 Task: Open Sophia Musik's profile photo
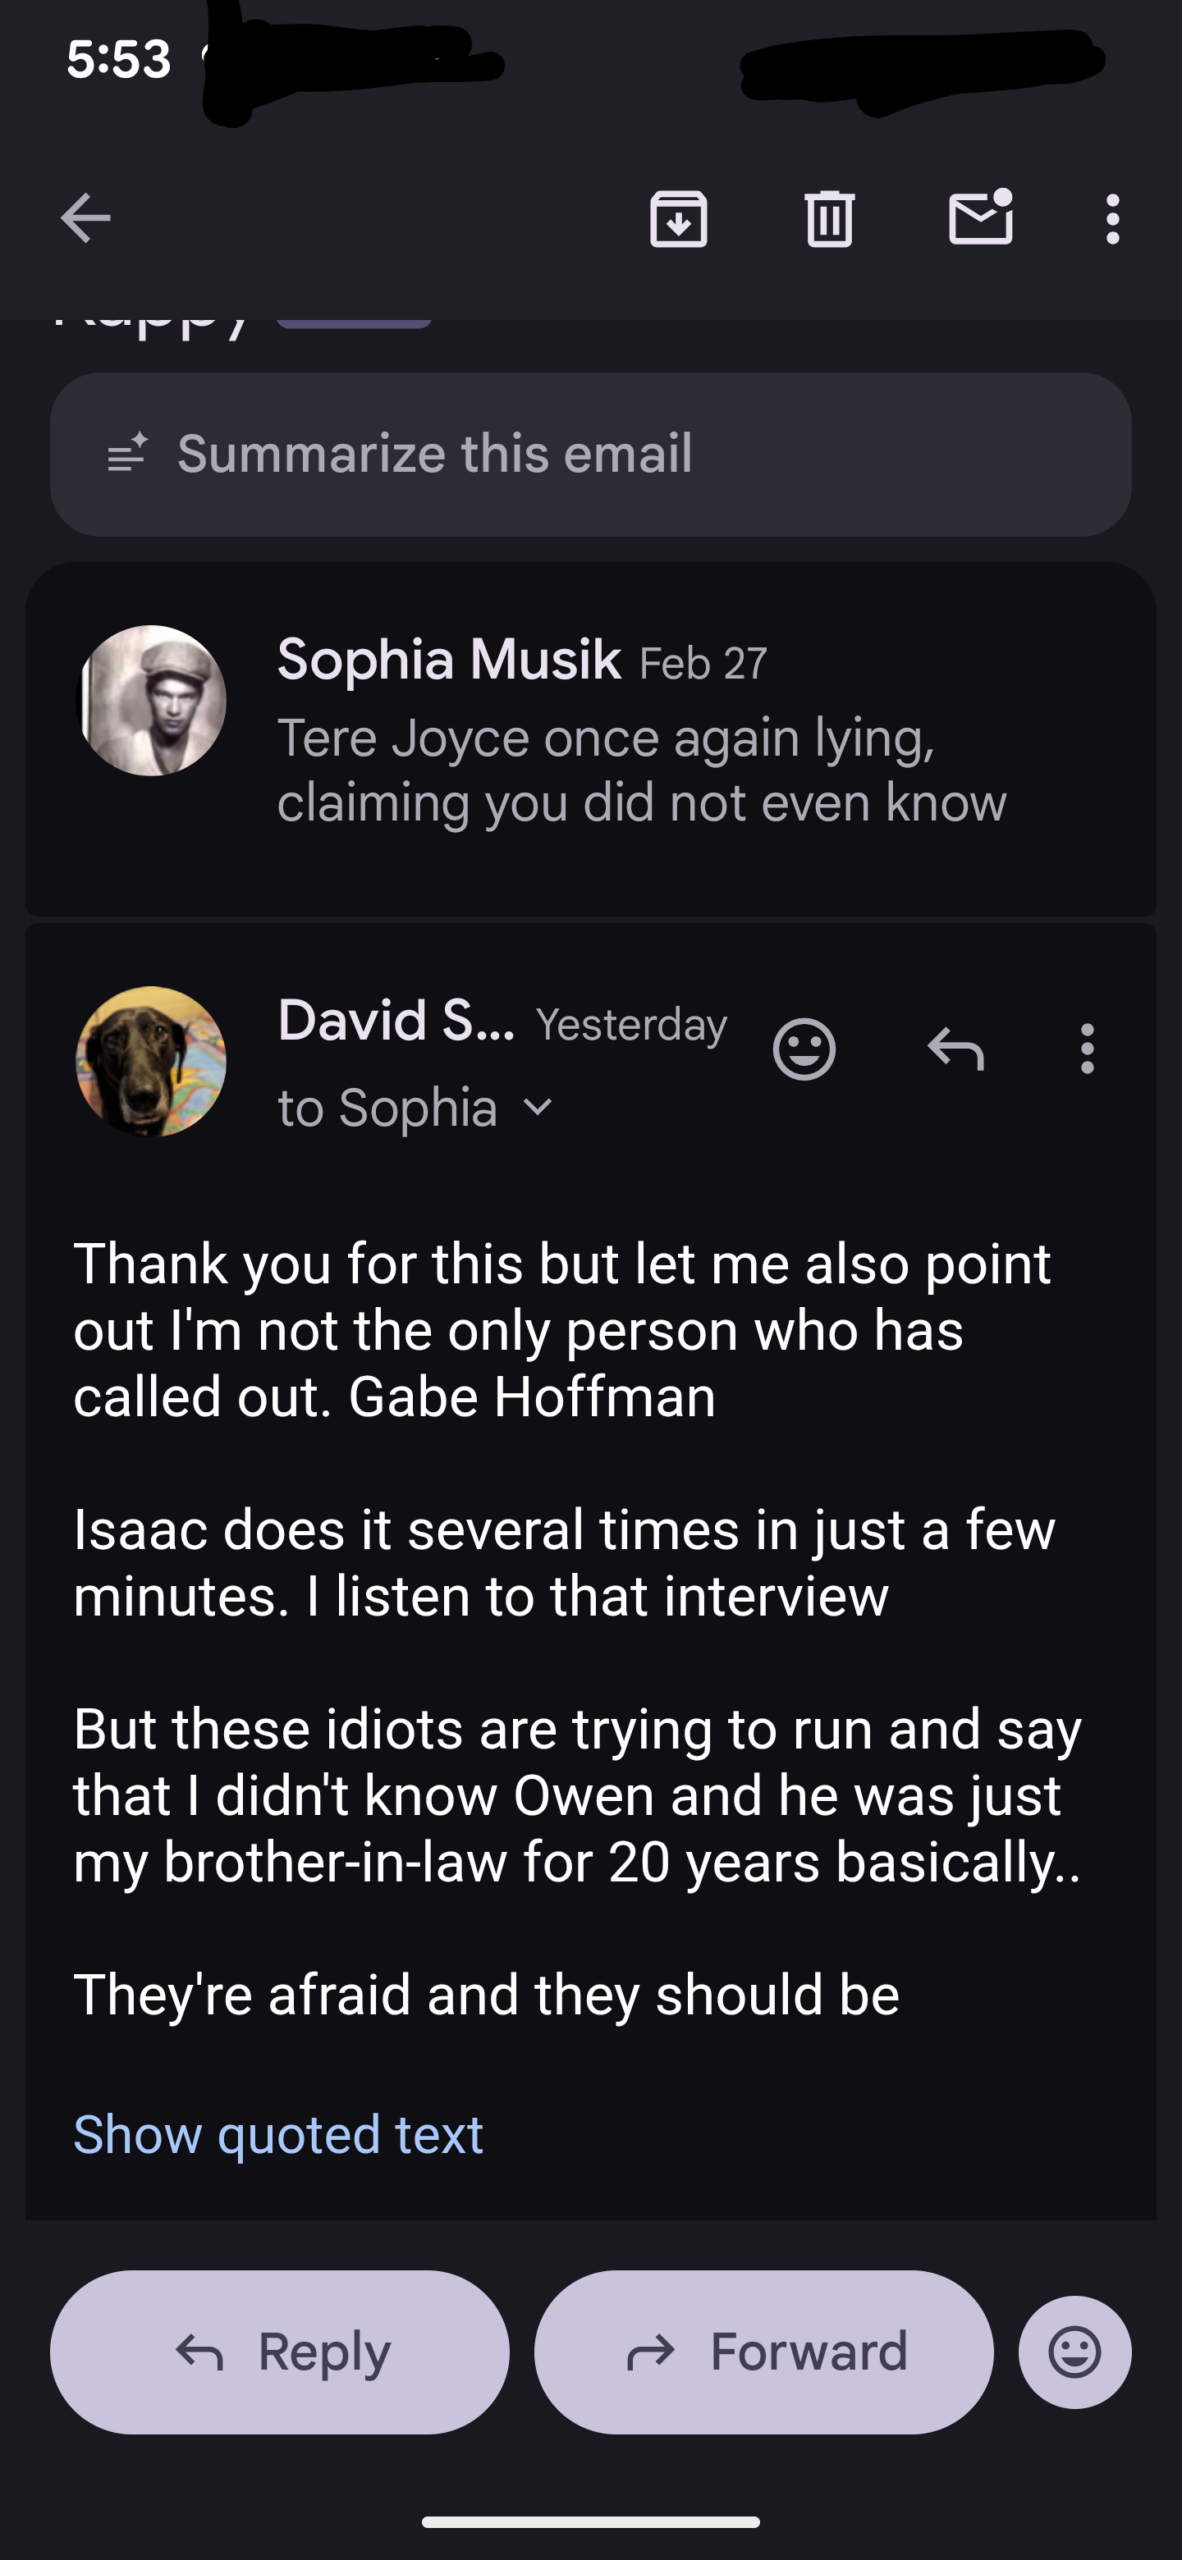[x=152, y=700]
